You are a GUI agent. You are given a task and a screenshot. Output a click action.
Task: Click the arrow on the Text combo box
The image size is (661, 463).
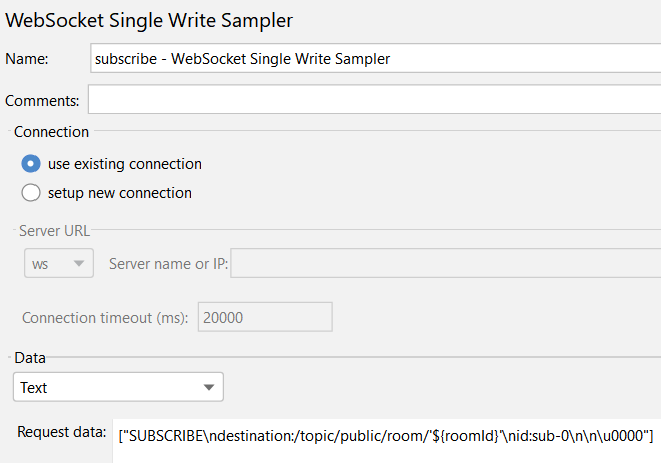[208, 387]
